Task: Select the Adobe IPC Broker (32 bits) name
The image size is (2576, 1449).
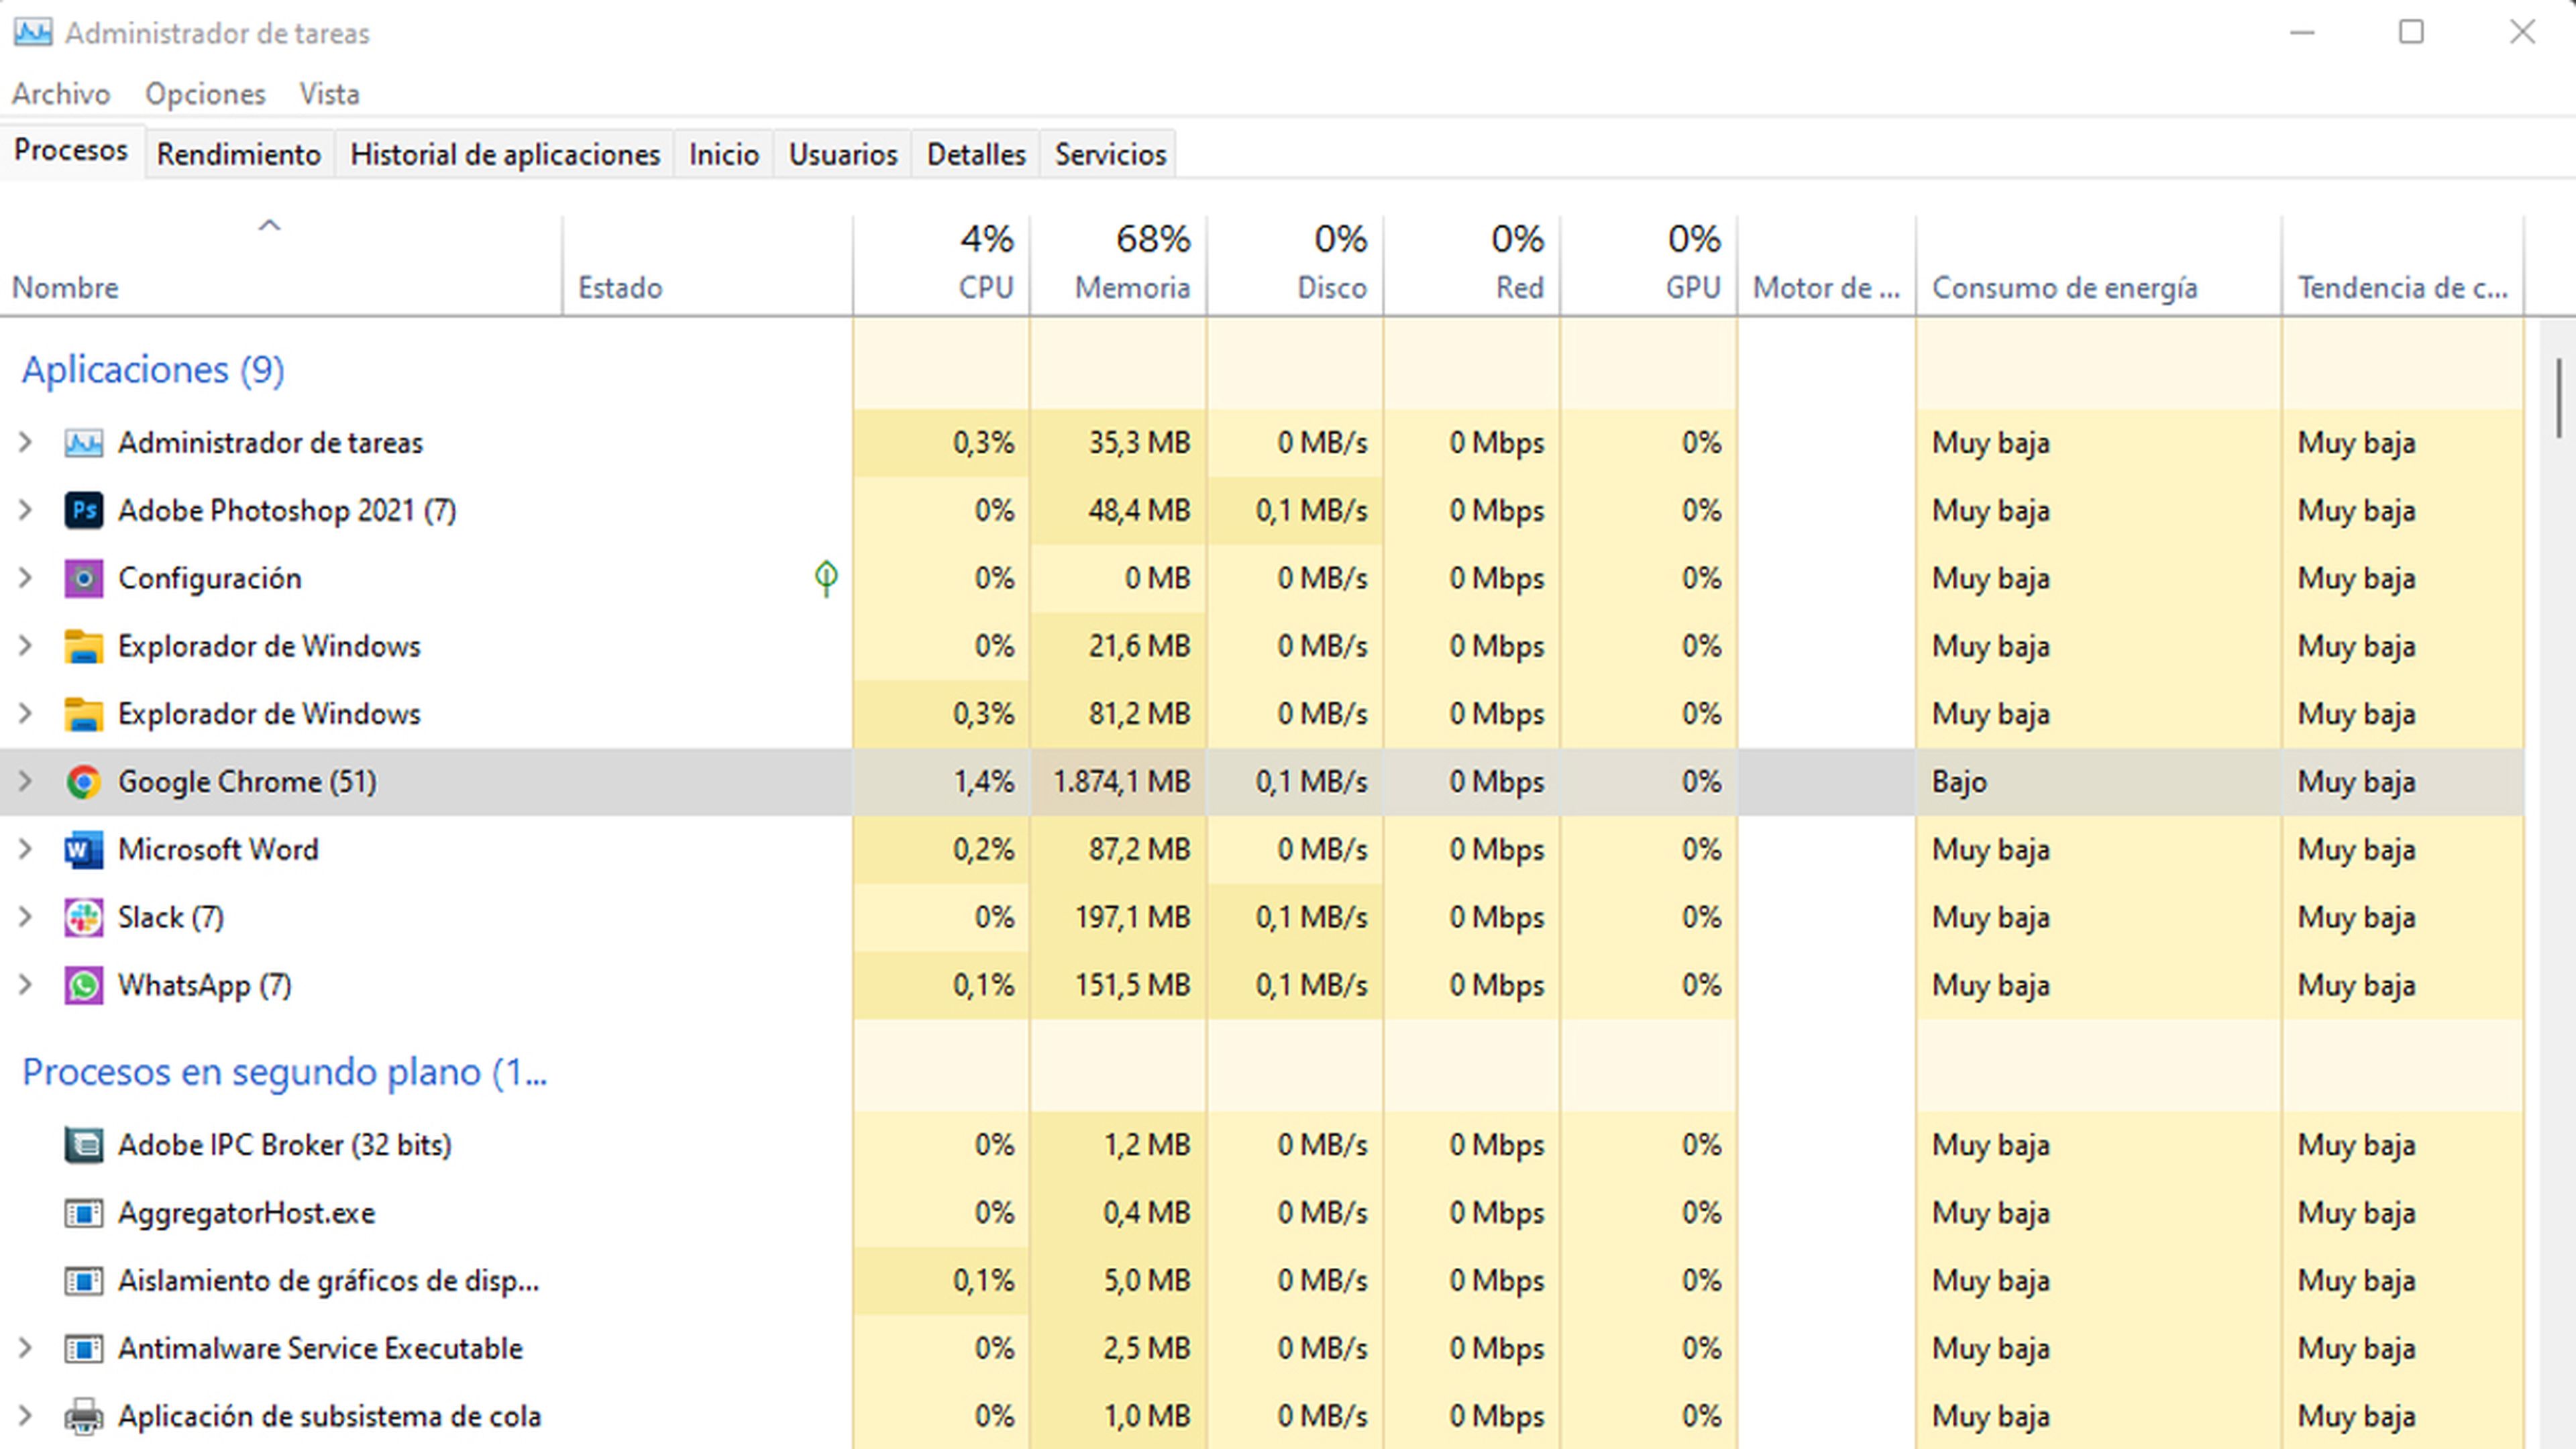Action: click(285, 1145)
